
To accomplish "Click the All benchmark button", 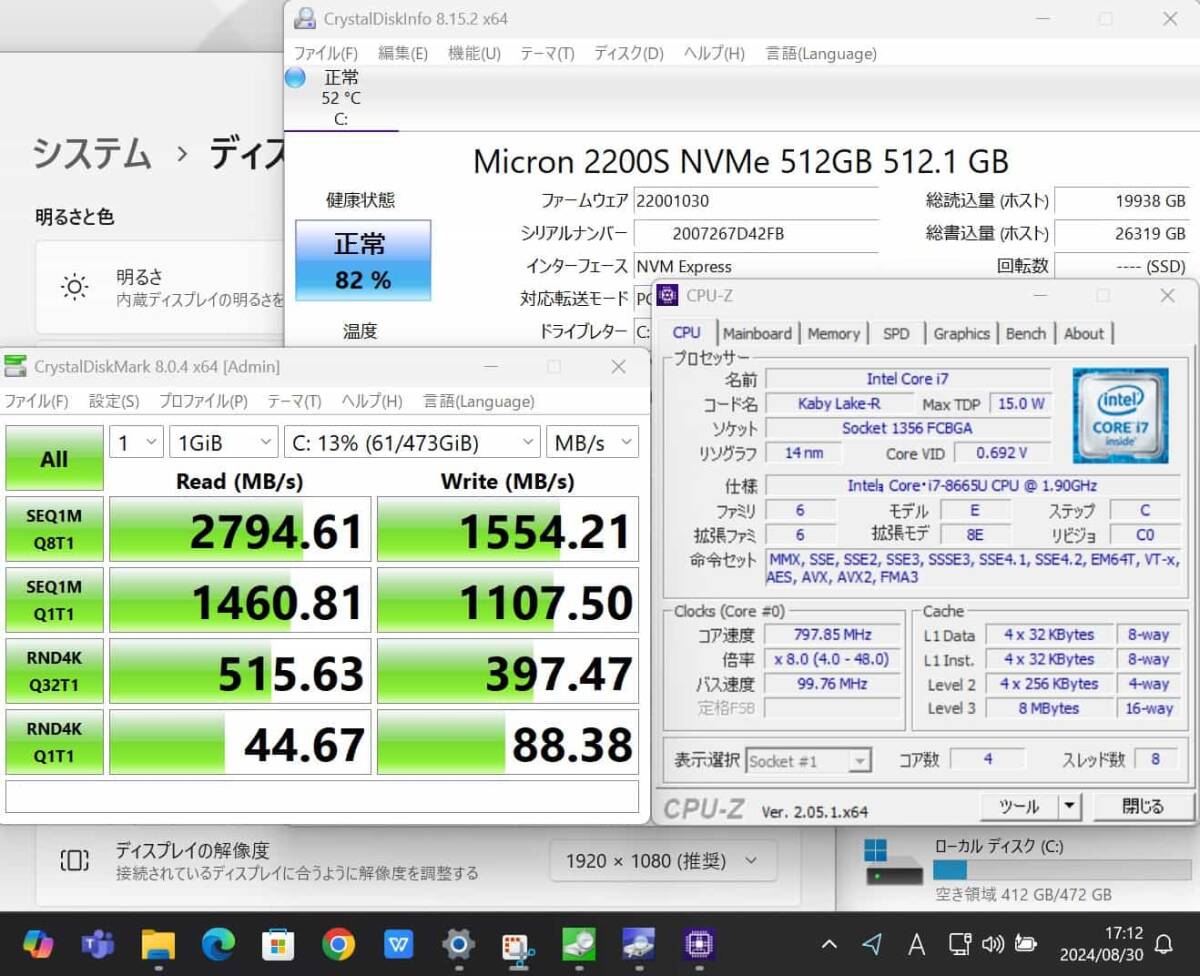I will click(54, 459).
